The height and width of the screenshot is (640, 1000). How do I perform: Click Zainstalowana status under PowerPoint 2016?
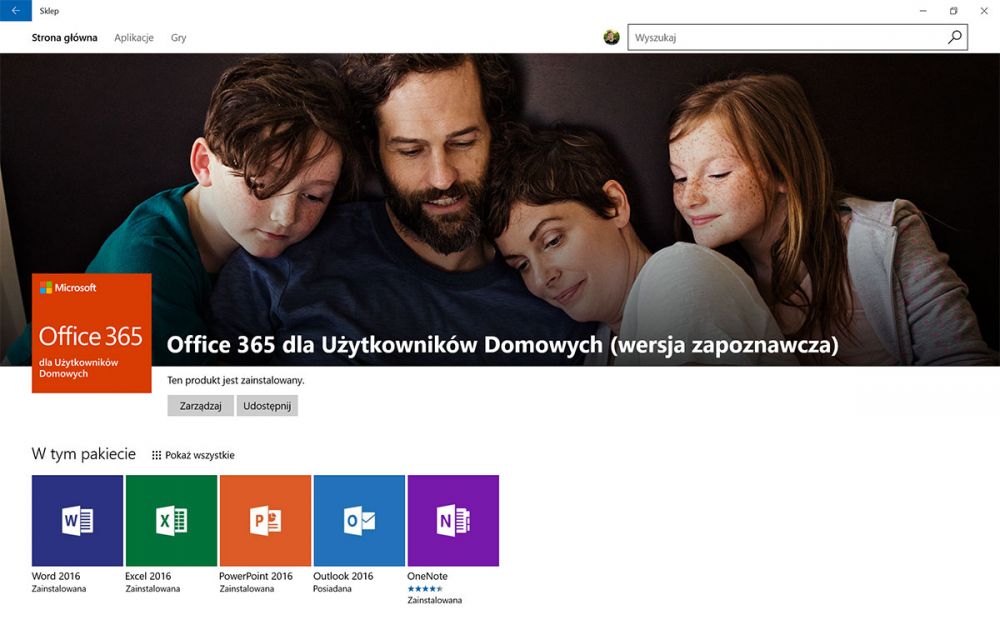coord(247,588)
